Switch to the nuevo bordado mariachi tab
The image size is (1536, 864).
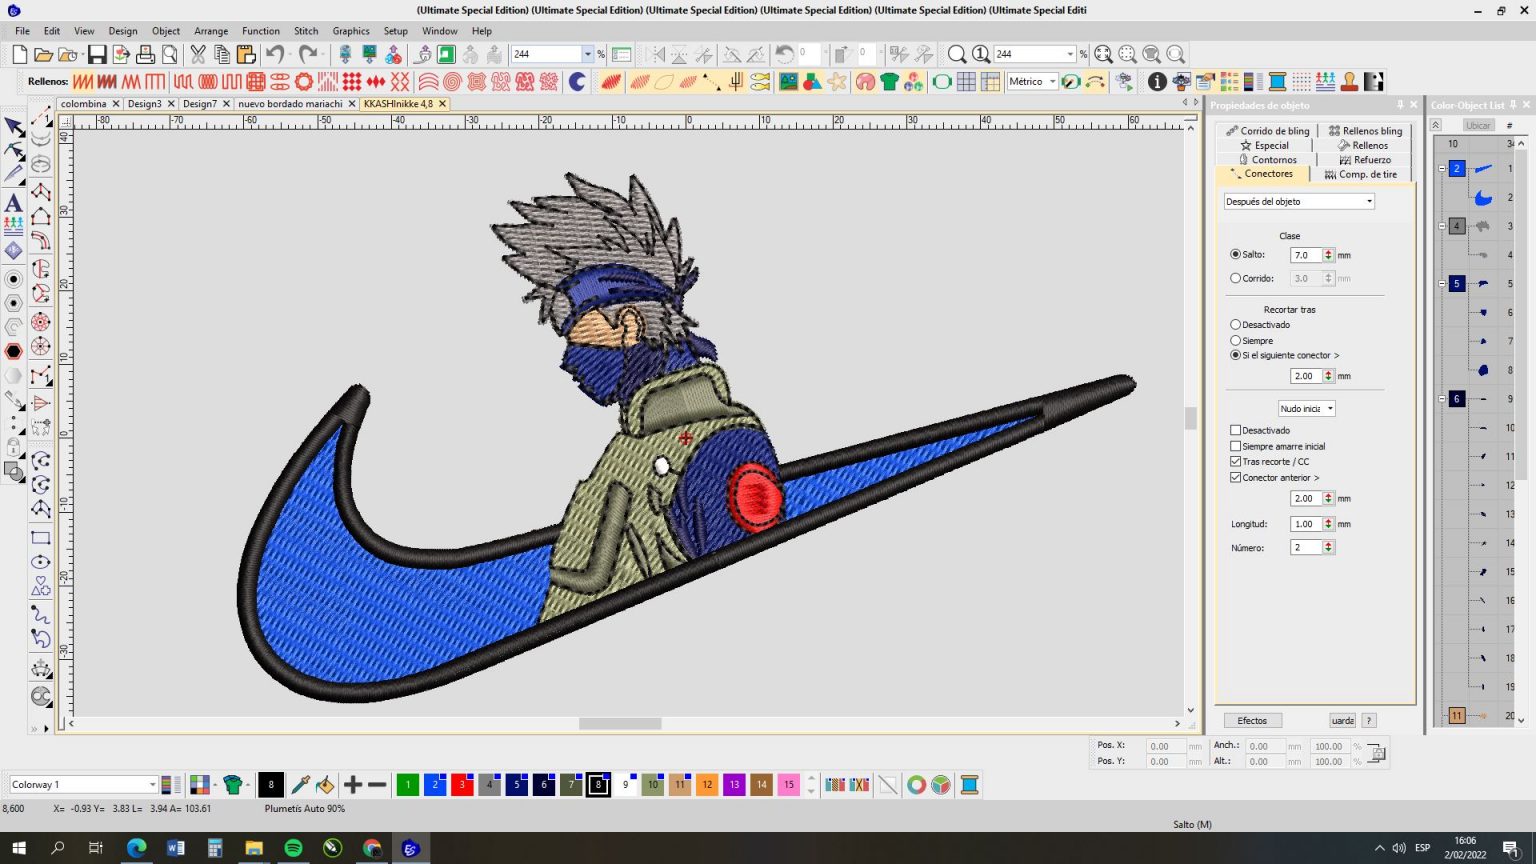pos(290,104)
